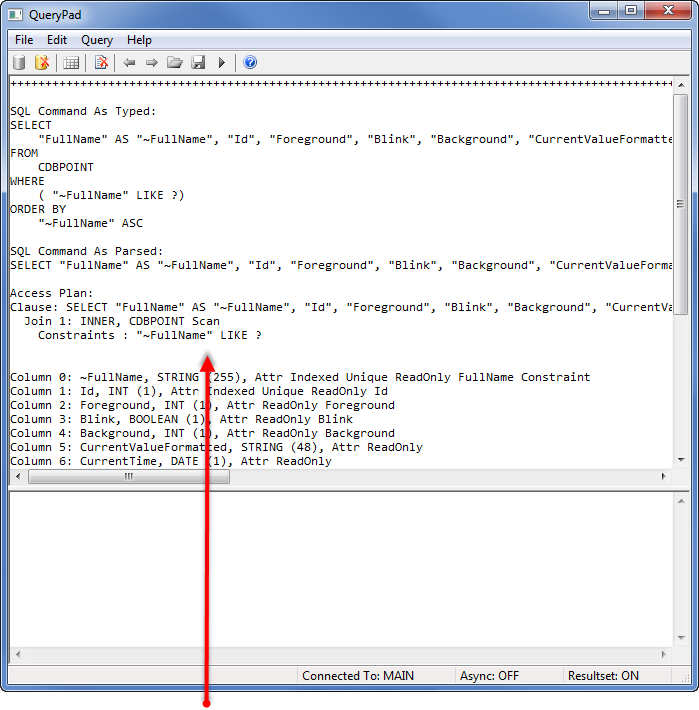The width and height of the screenshot is (699, 710).
Task: Go to next query with right arrow
Action: (152, 63)
